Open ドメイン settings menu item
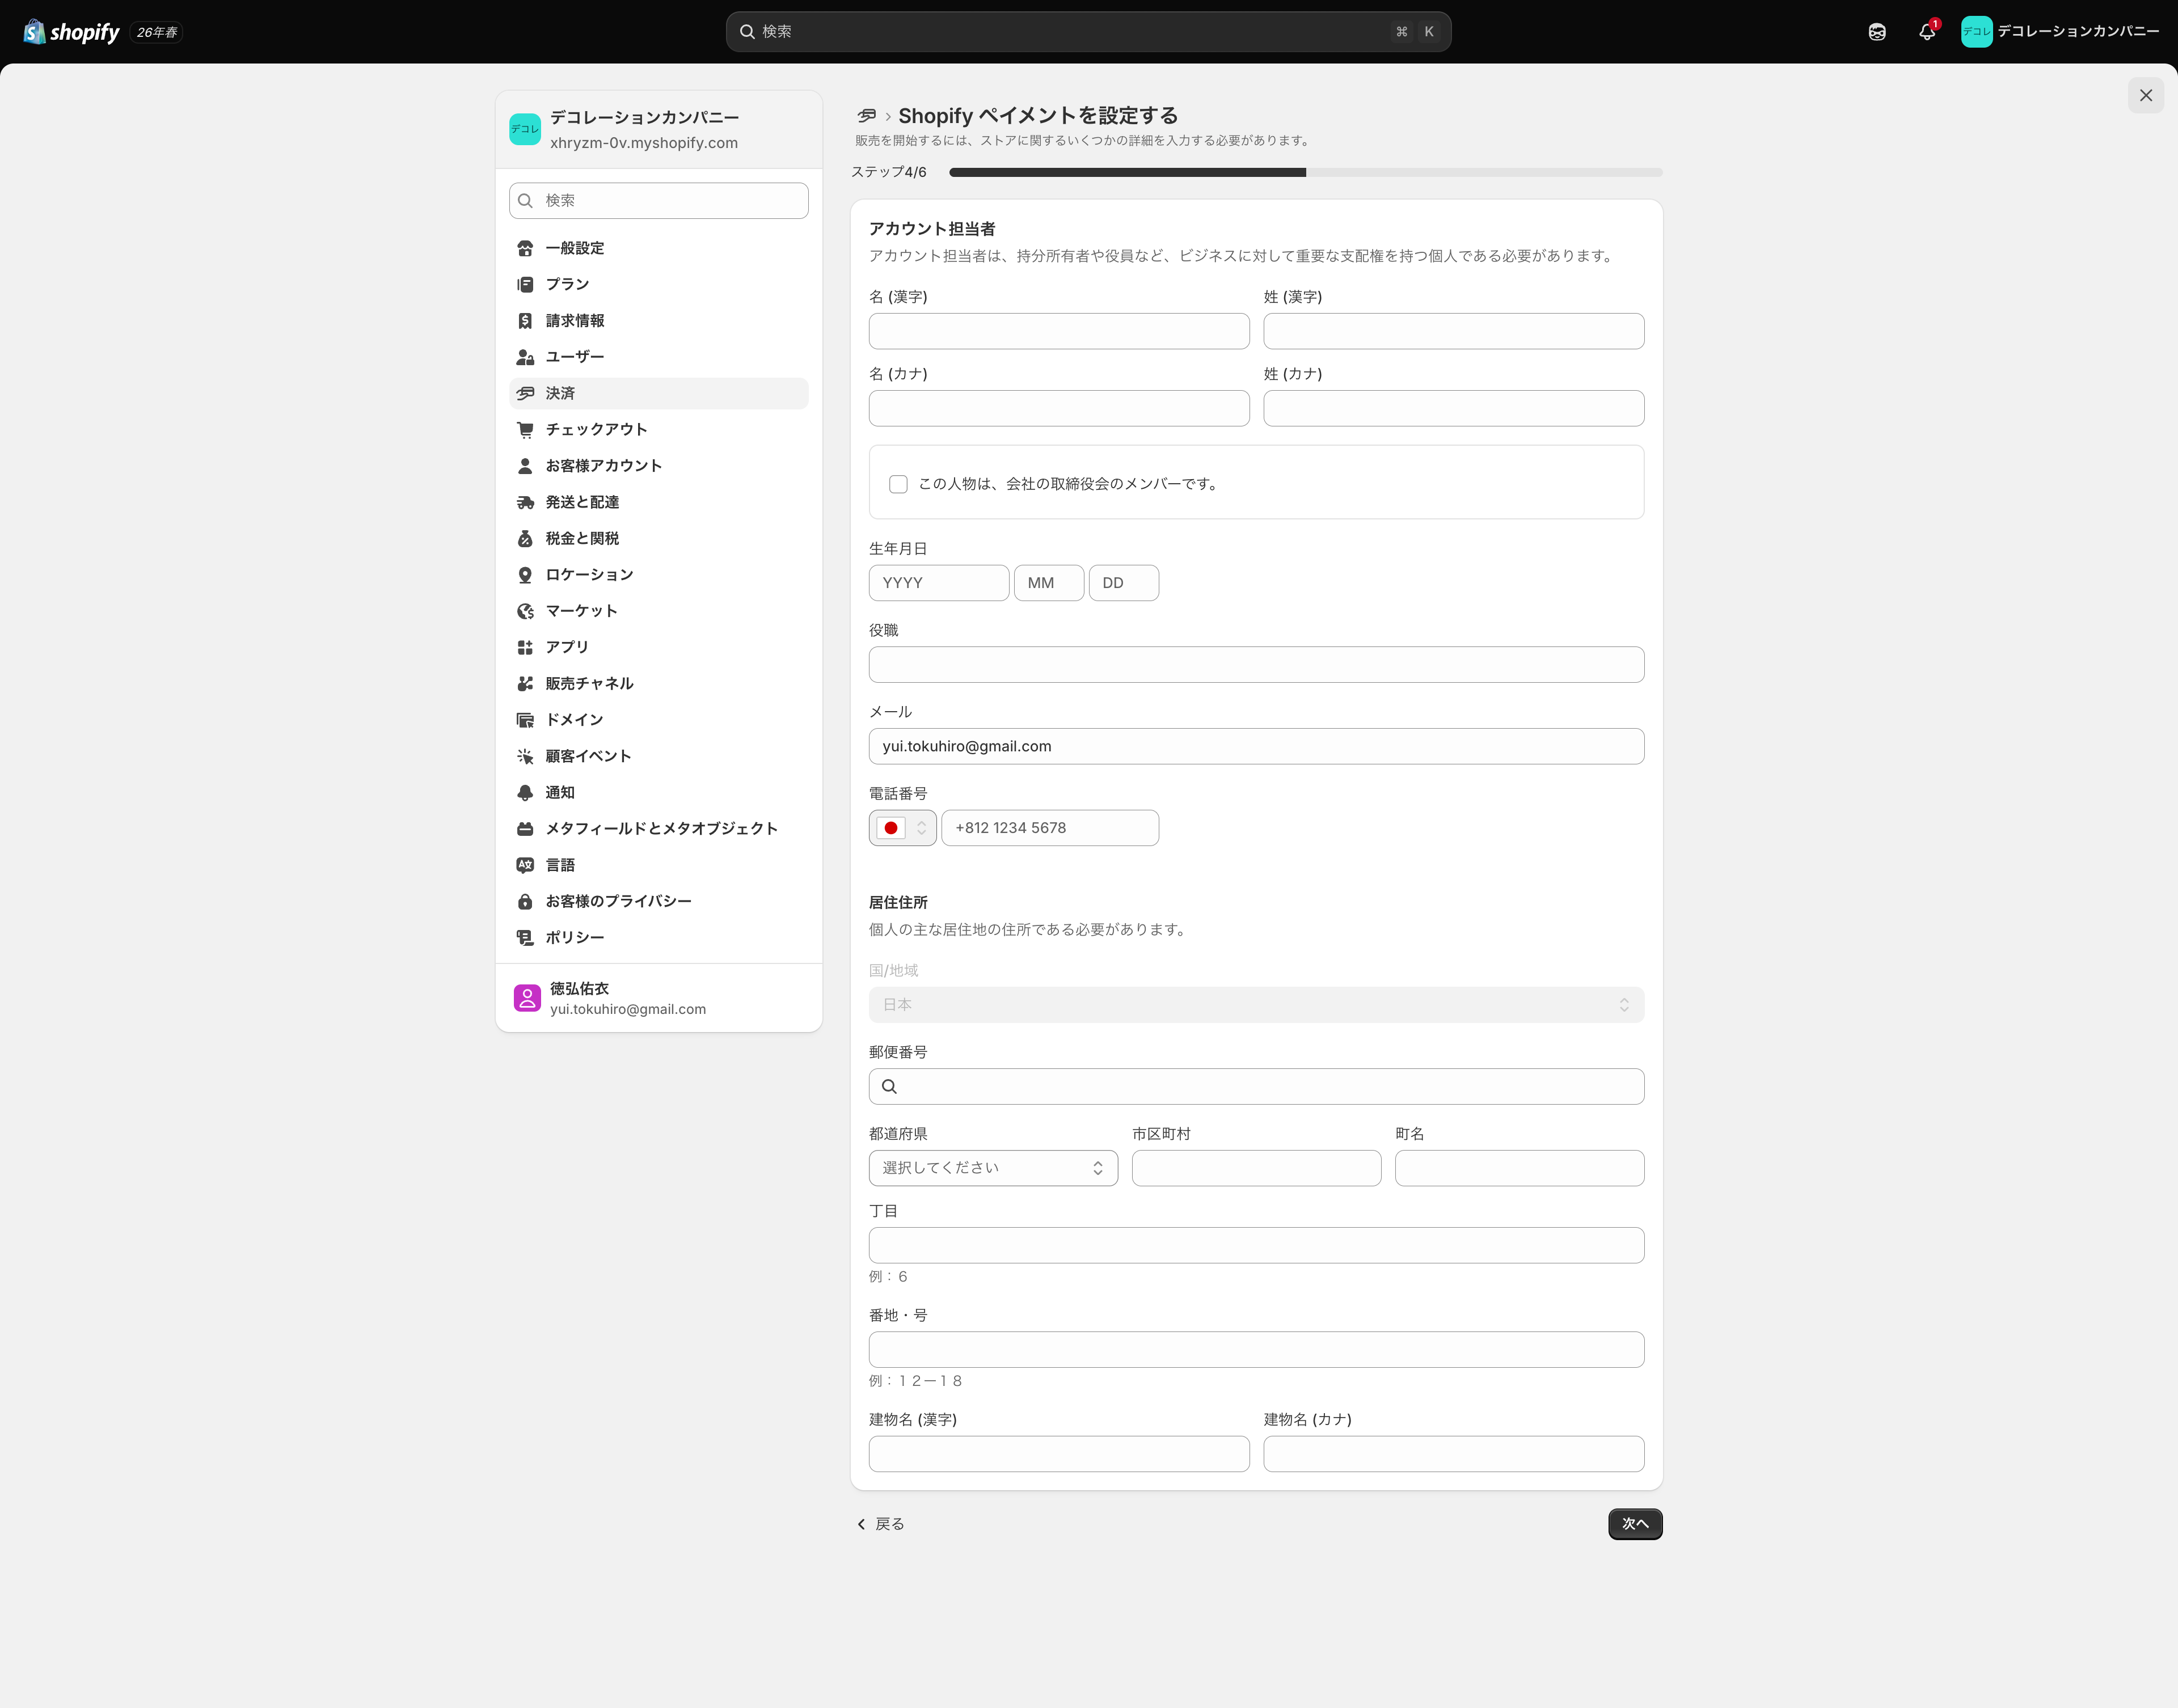Viewport: 2178px width, 1708px height. click(x=658, y=720)
